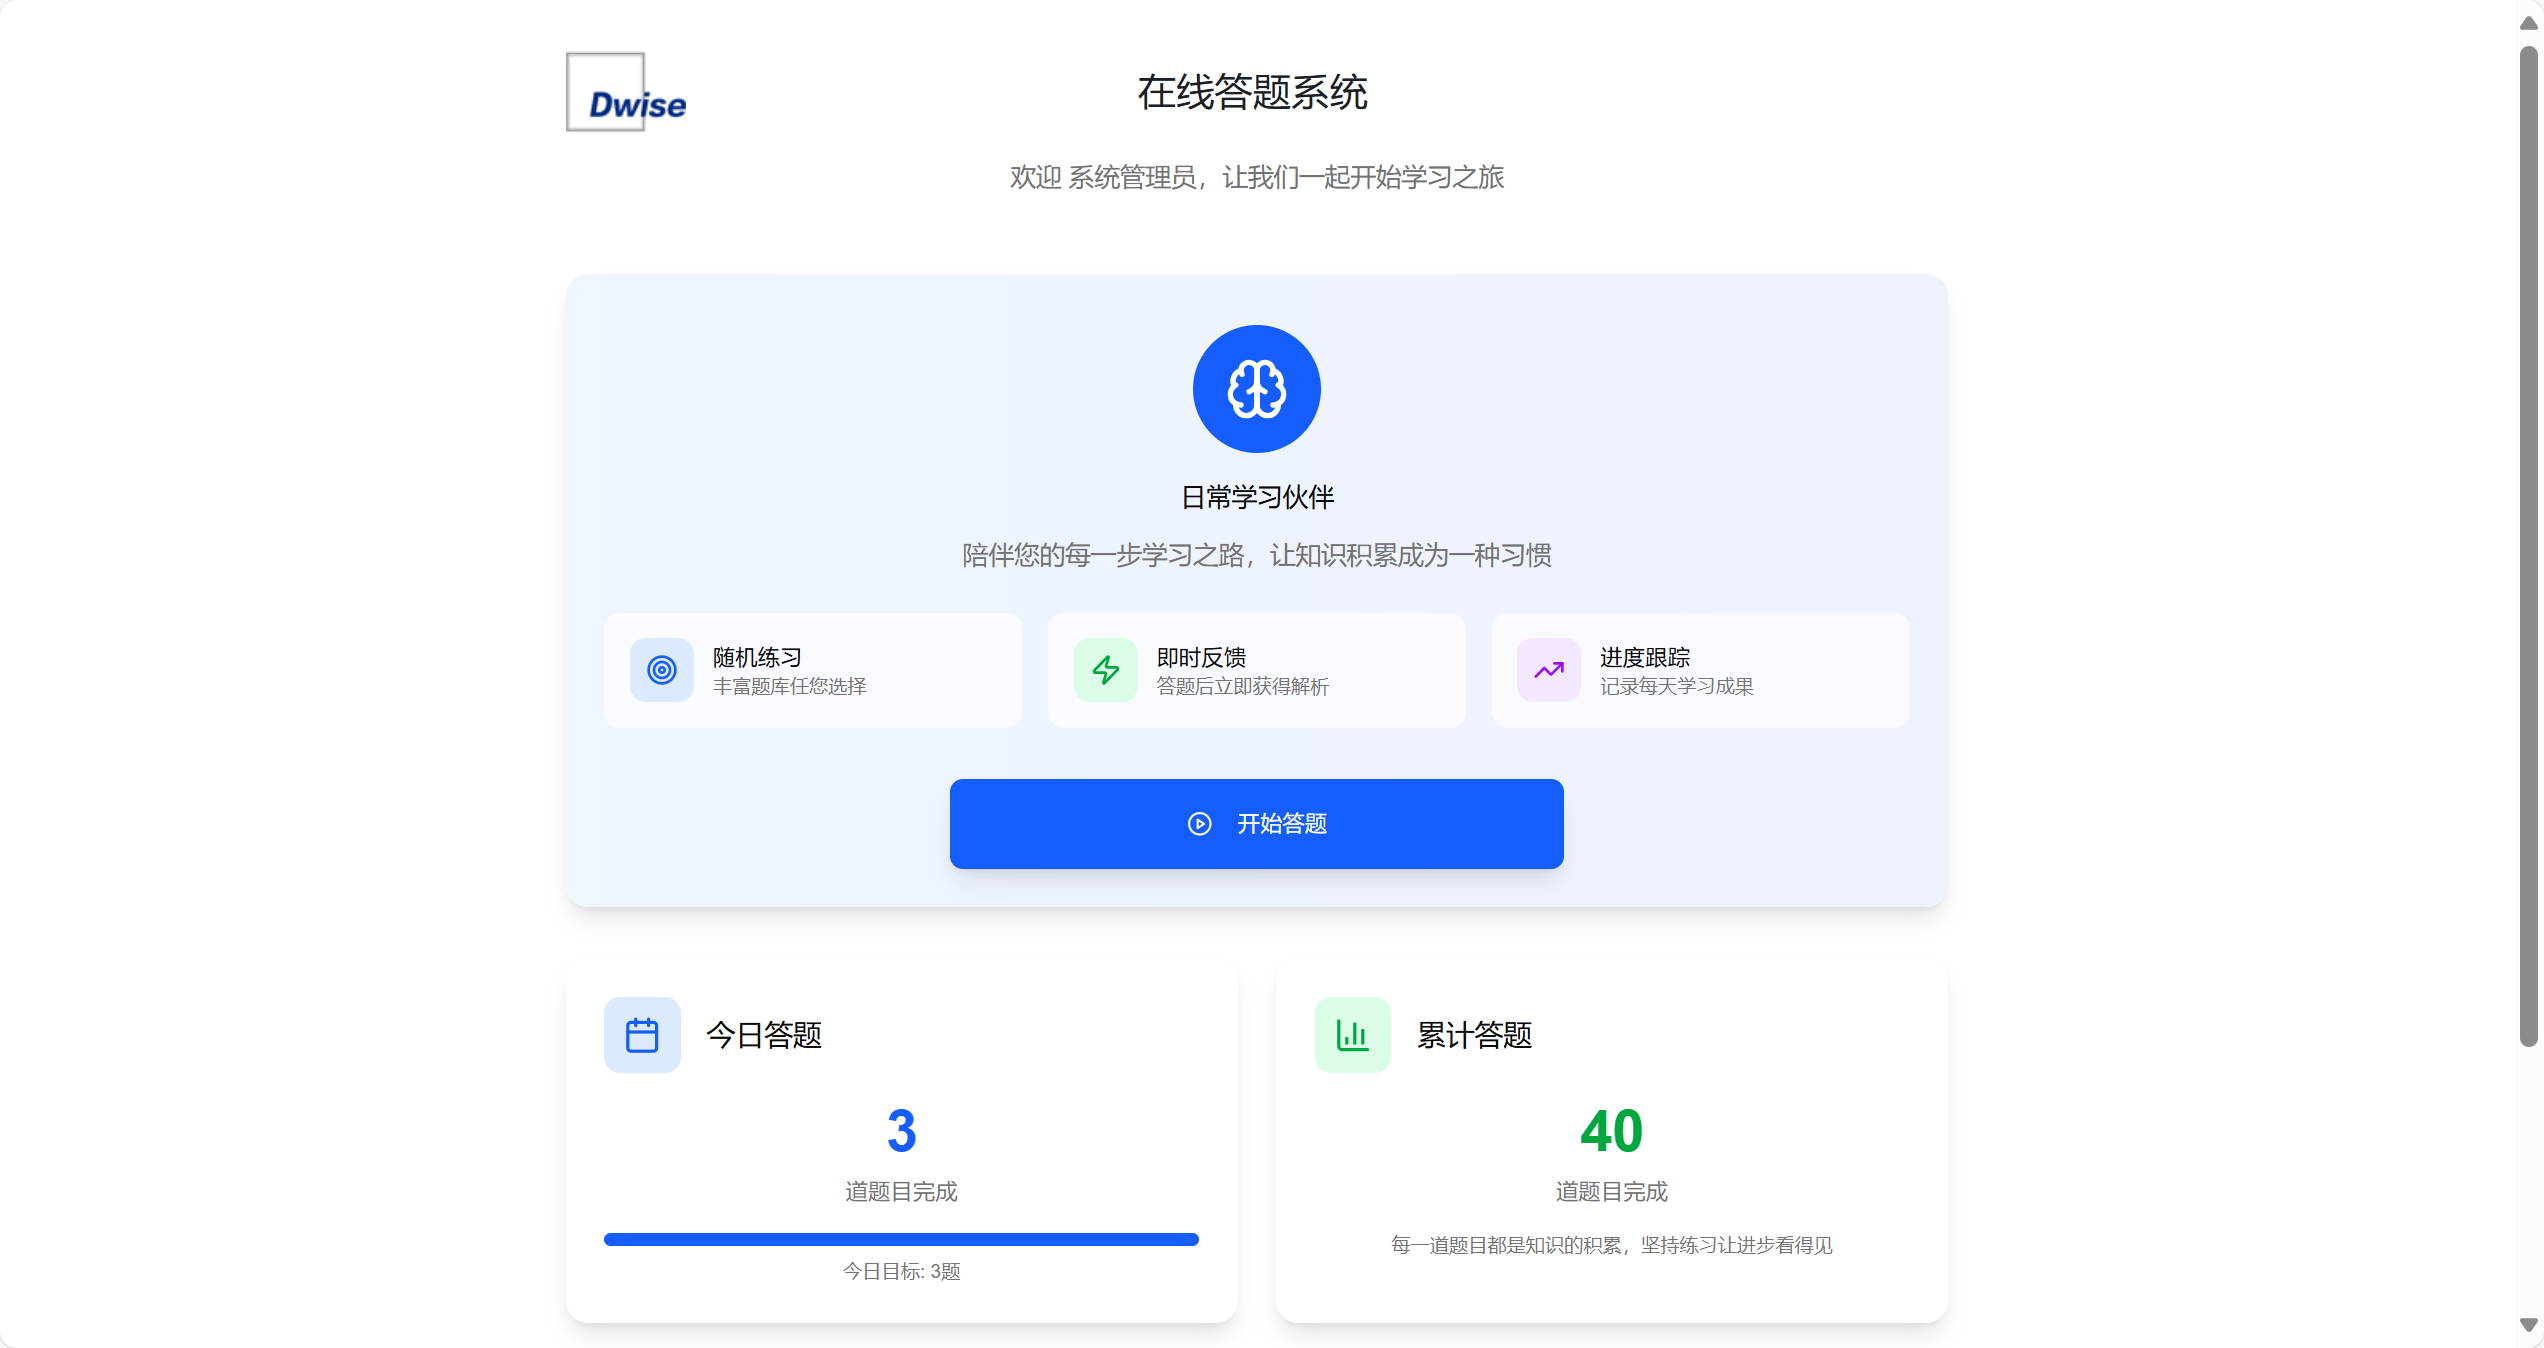Click the blue daily goal progress bar
Viewport: 2544px width, 1348px height.
(x=900, y=1240)
